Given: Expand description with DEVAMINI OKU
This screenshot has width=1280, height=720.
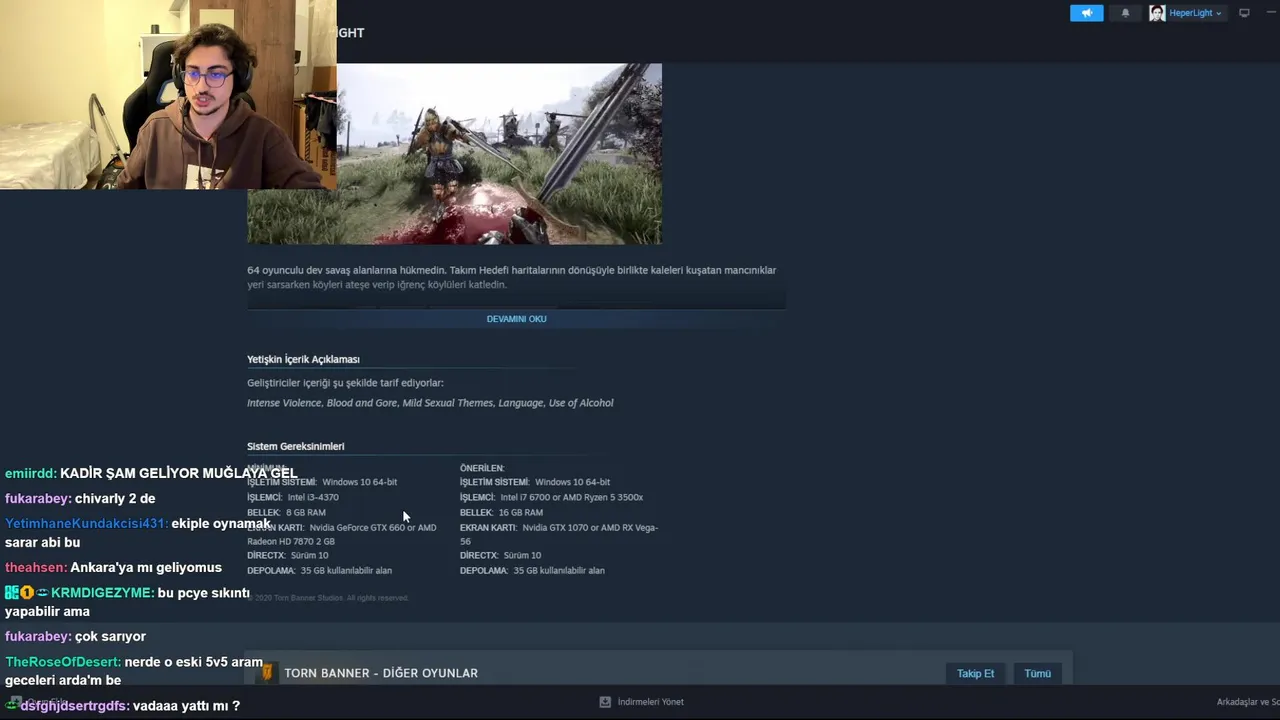Looking at the screenshot, I should tap(516, 319).
